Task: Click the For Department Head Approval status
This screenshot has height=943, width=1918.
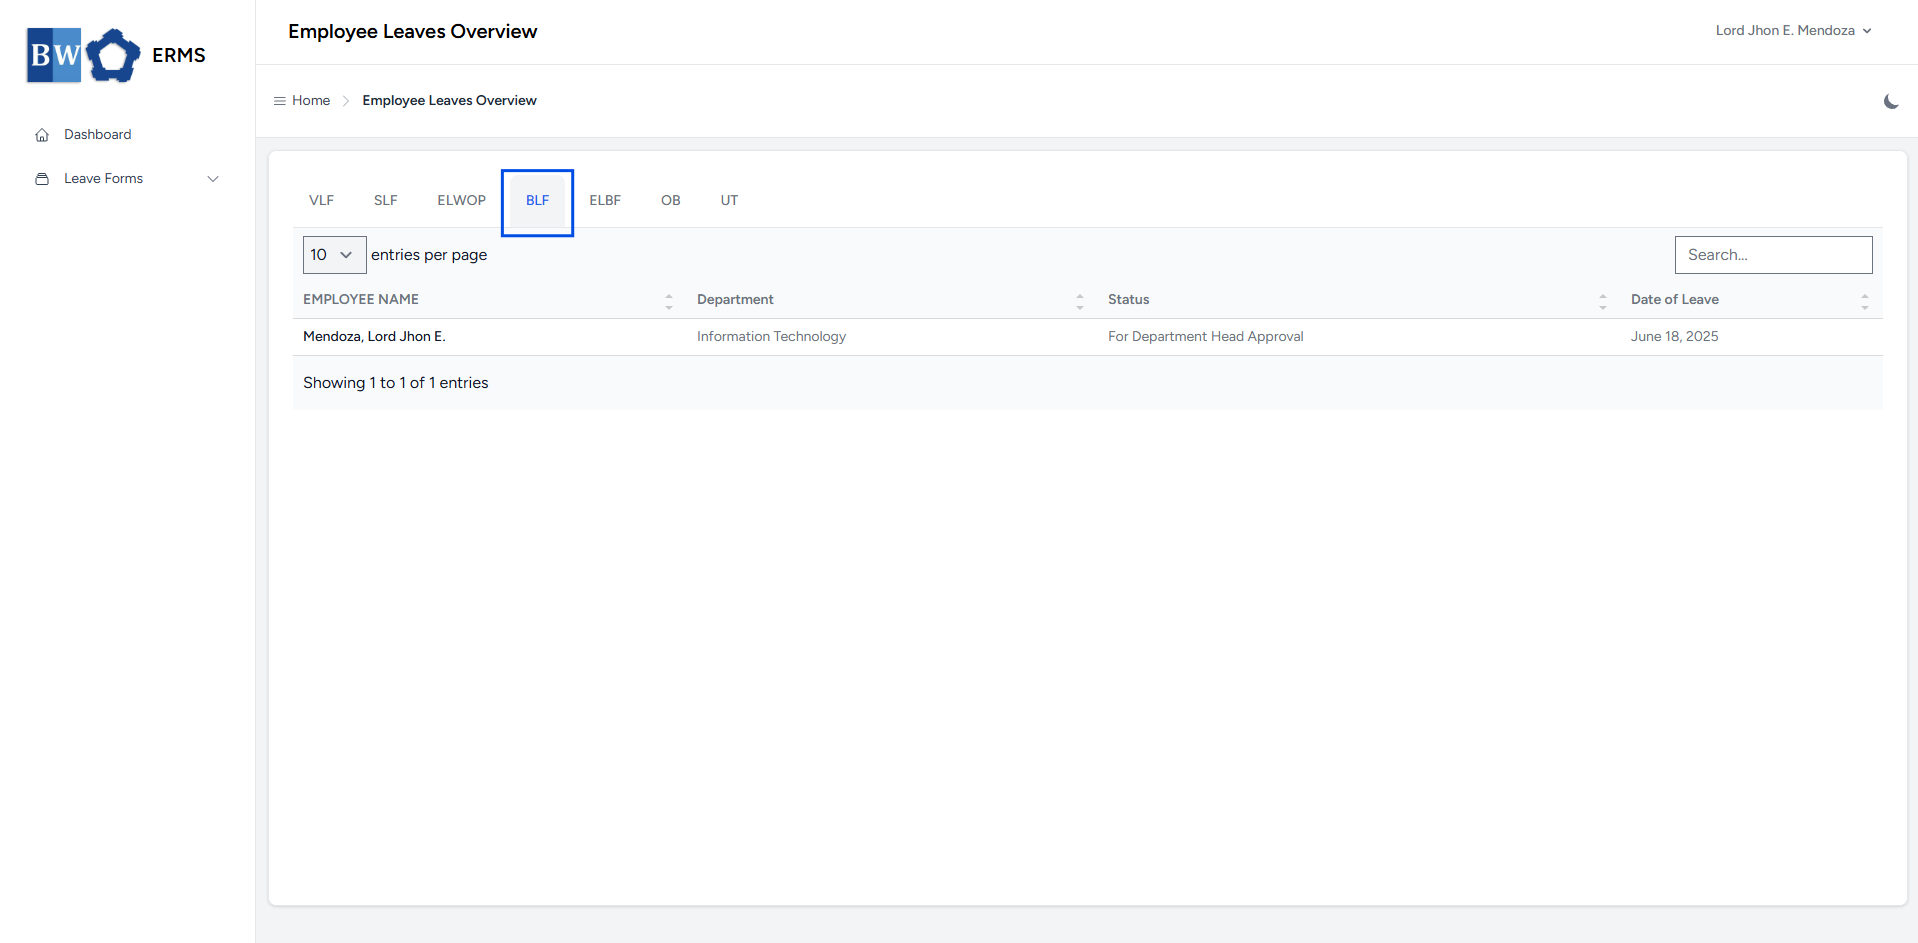Action: (x=1205, y=337)
